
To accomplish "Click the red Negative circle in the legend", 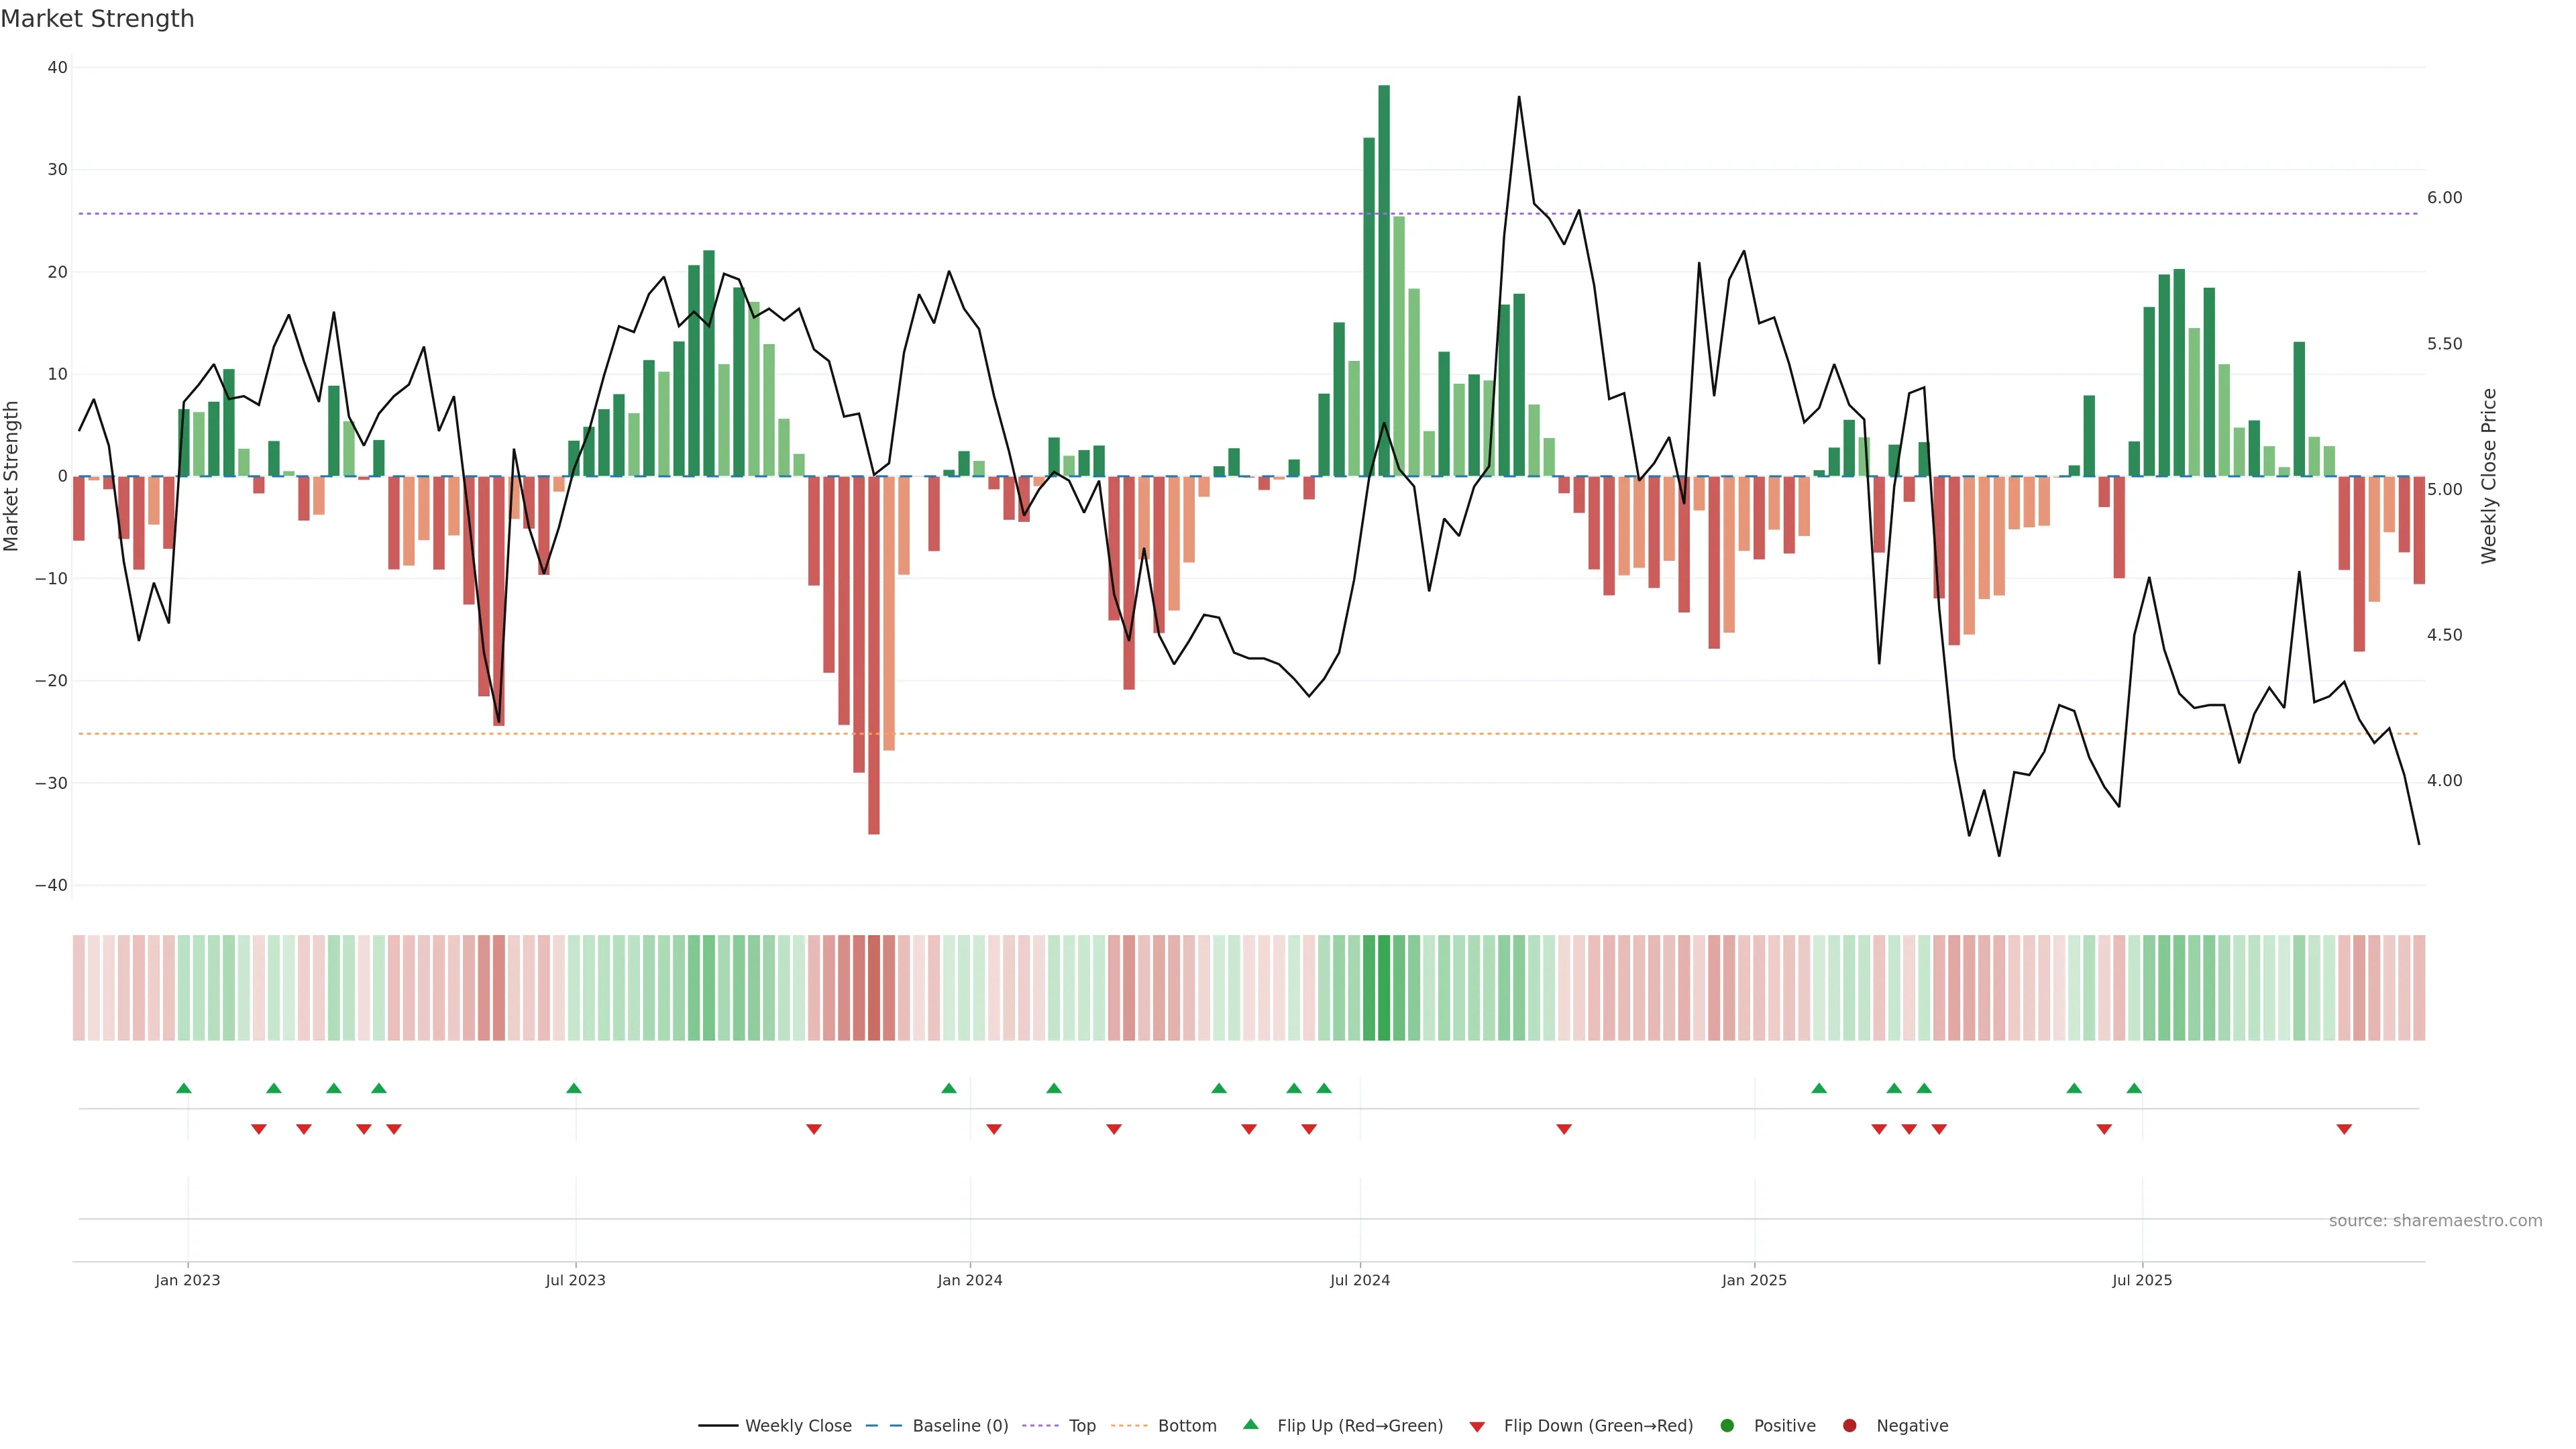I will [1849, 1426].
